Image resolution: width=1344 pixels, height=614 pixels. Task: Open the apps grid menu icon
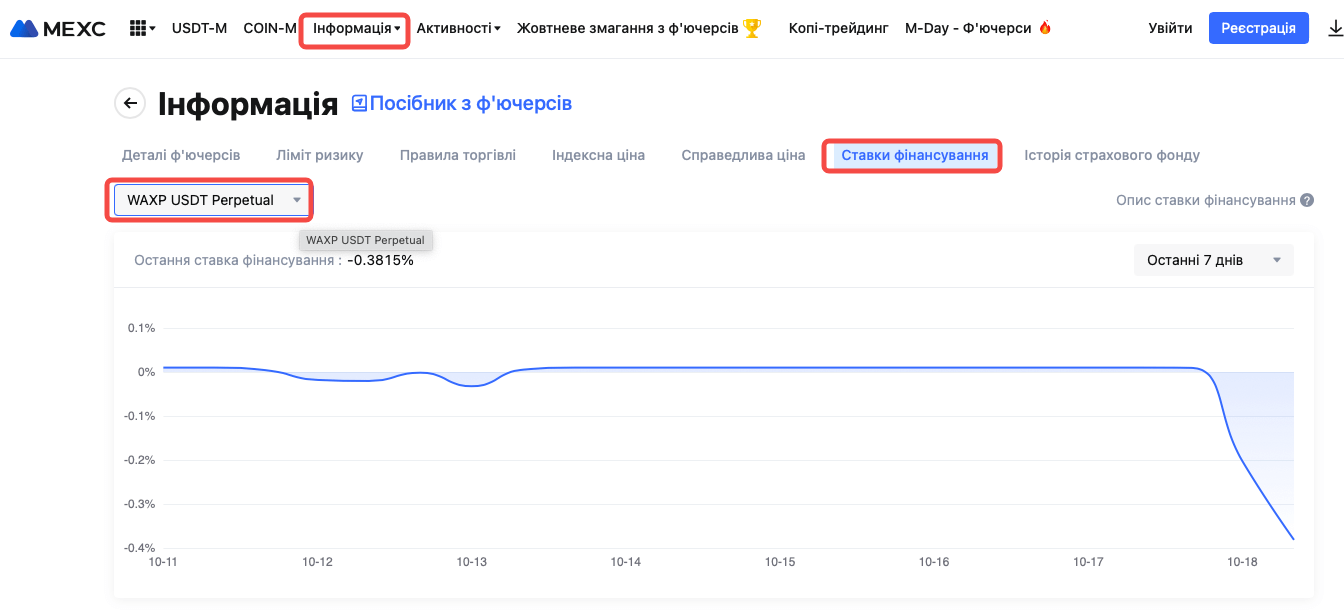[x=143, y=28]
